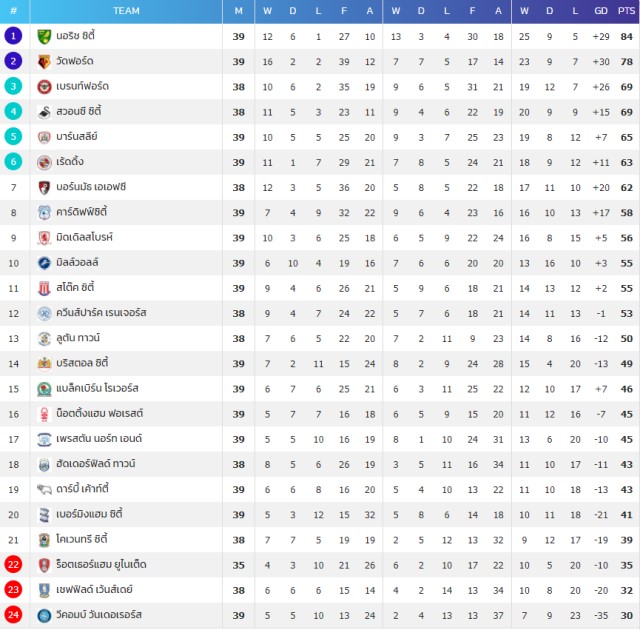The image size is (640, 630).
Task: Click the Nottingham Forest tree crest
Action: pyautogui.click(x=44, y=414)
